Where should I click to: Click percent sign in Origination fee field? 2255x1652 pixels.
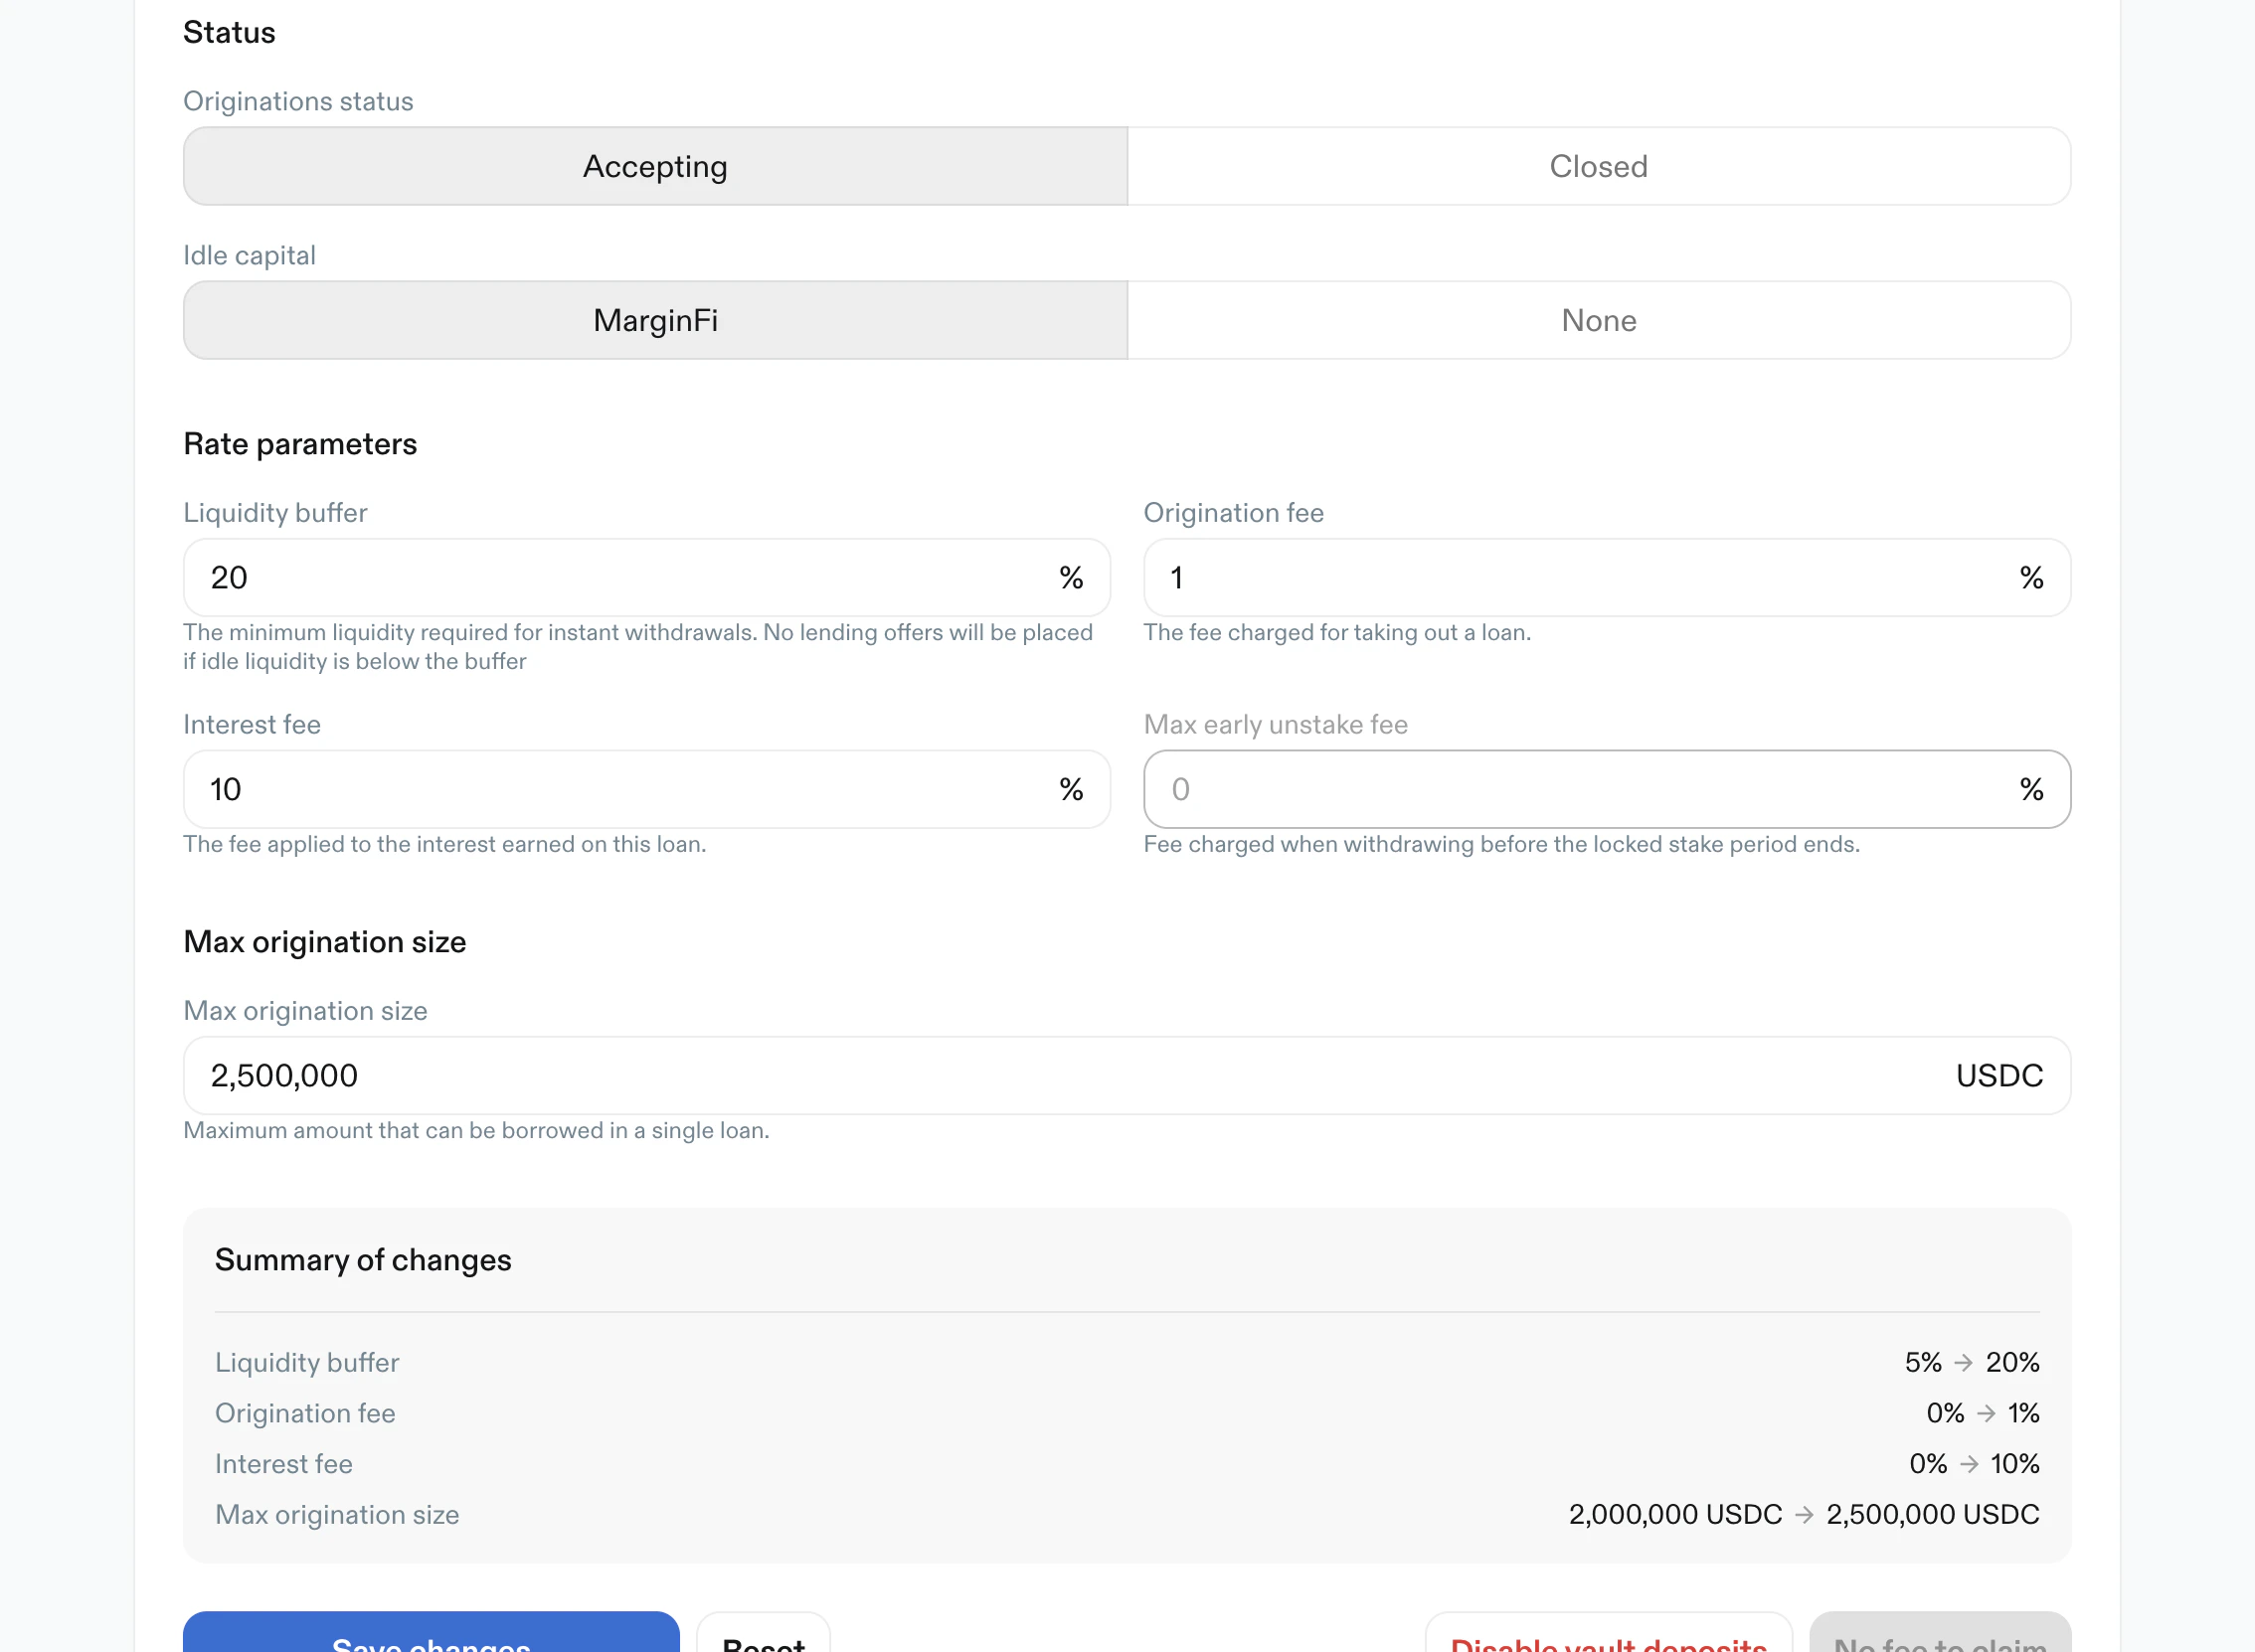coord(2031,578)
